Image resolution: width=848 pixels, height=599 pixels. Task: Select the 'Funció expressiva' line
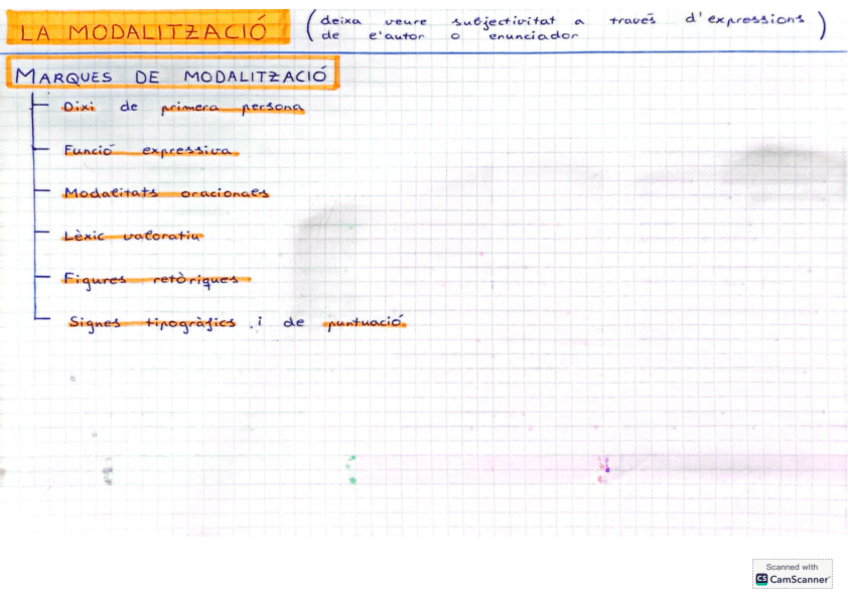pos(150,150)
